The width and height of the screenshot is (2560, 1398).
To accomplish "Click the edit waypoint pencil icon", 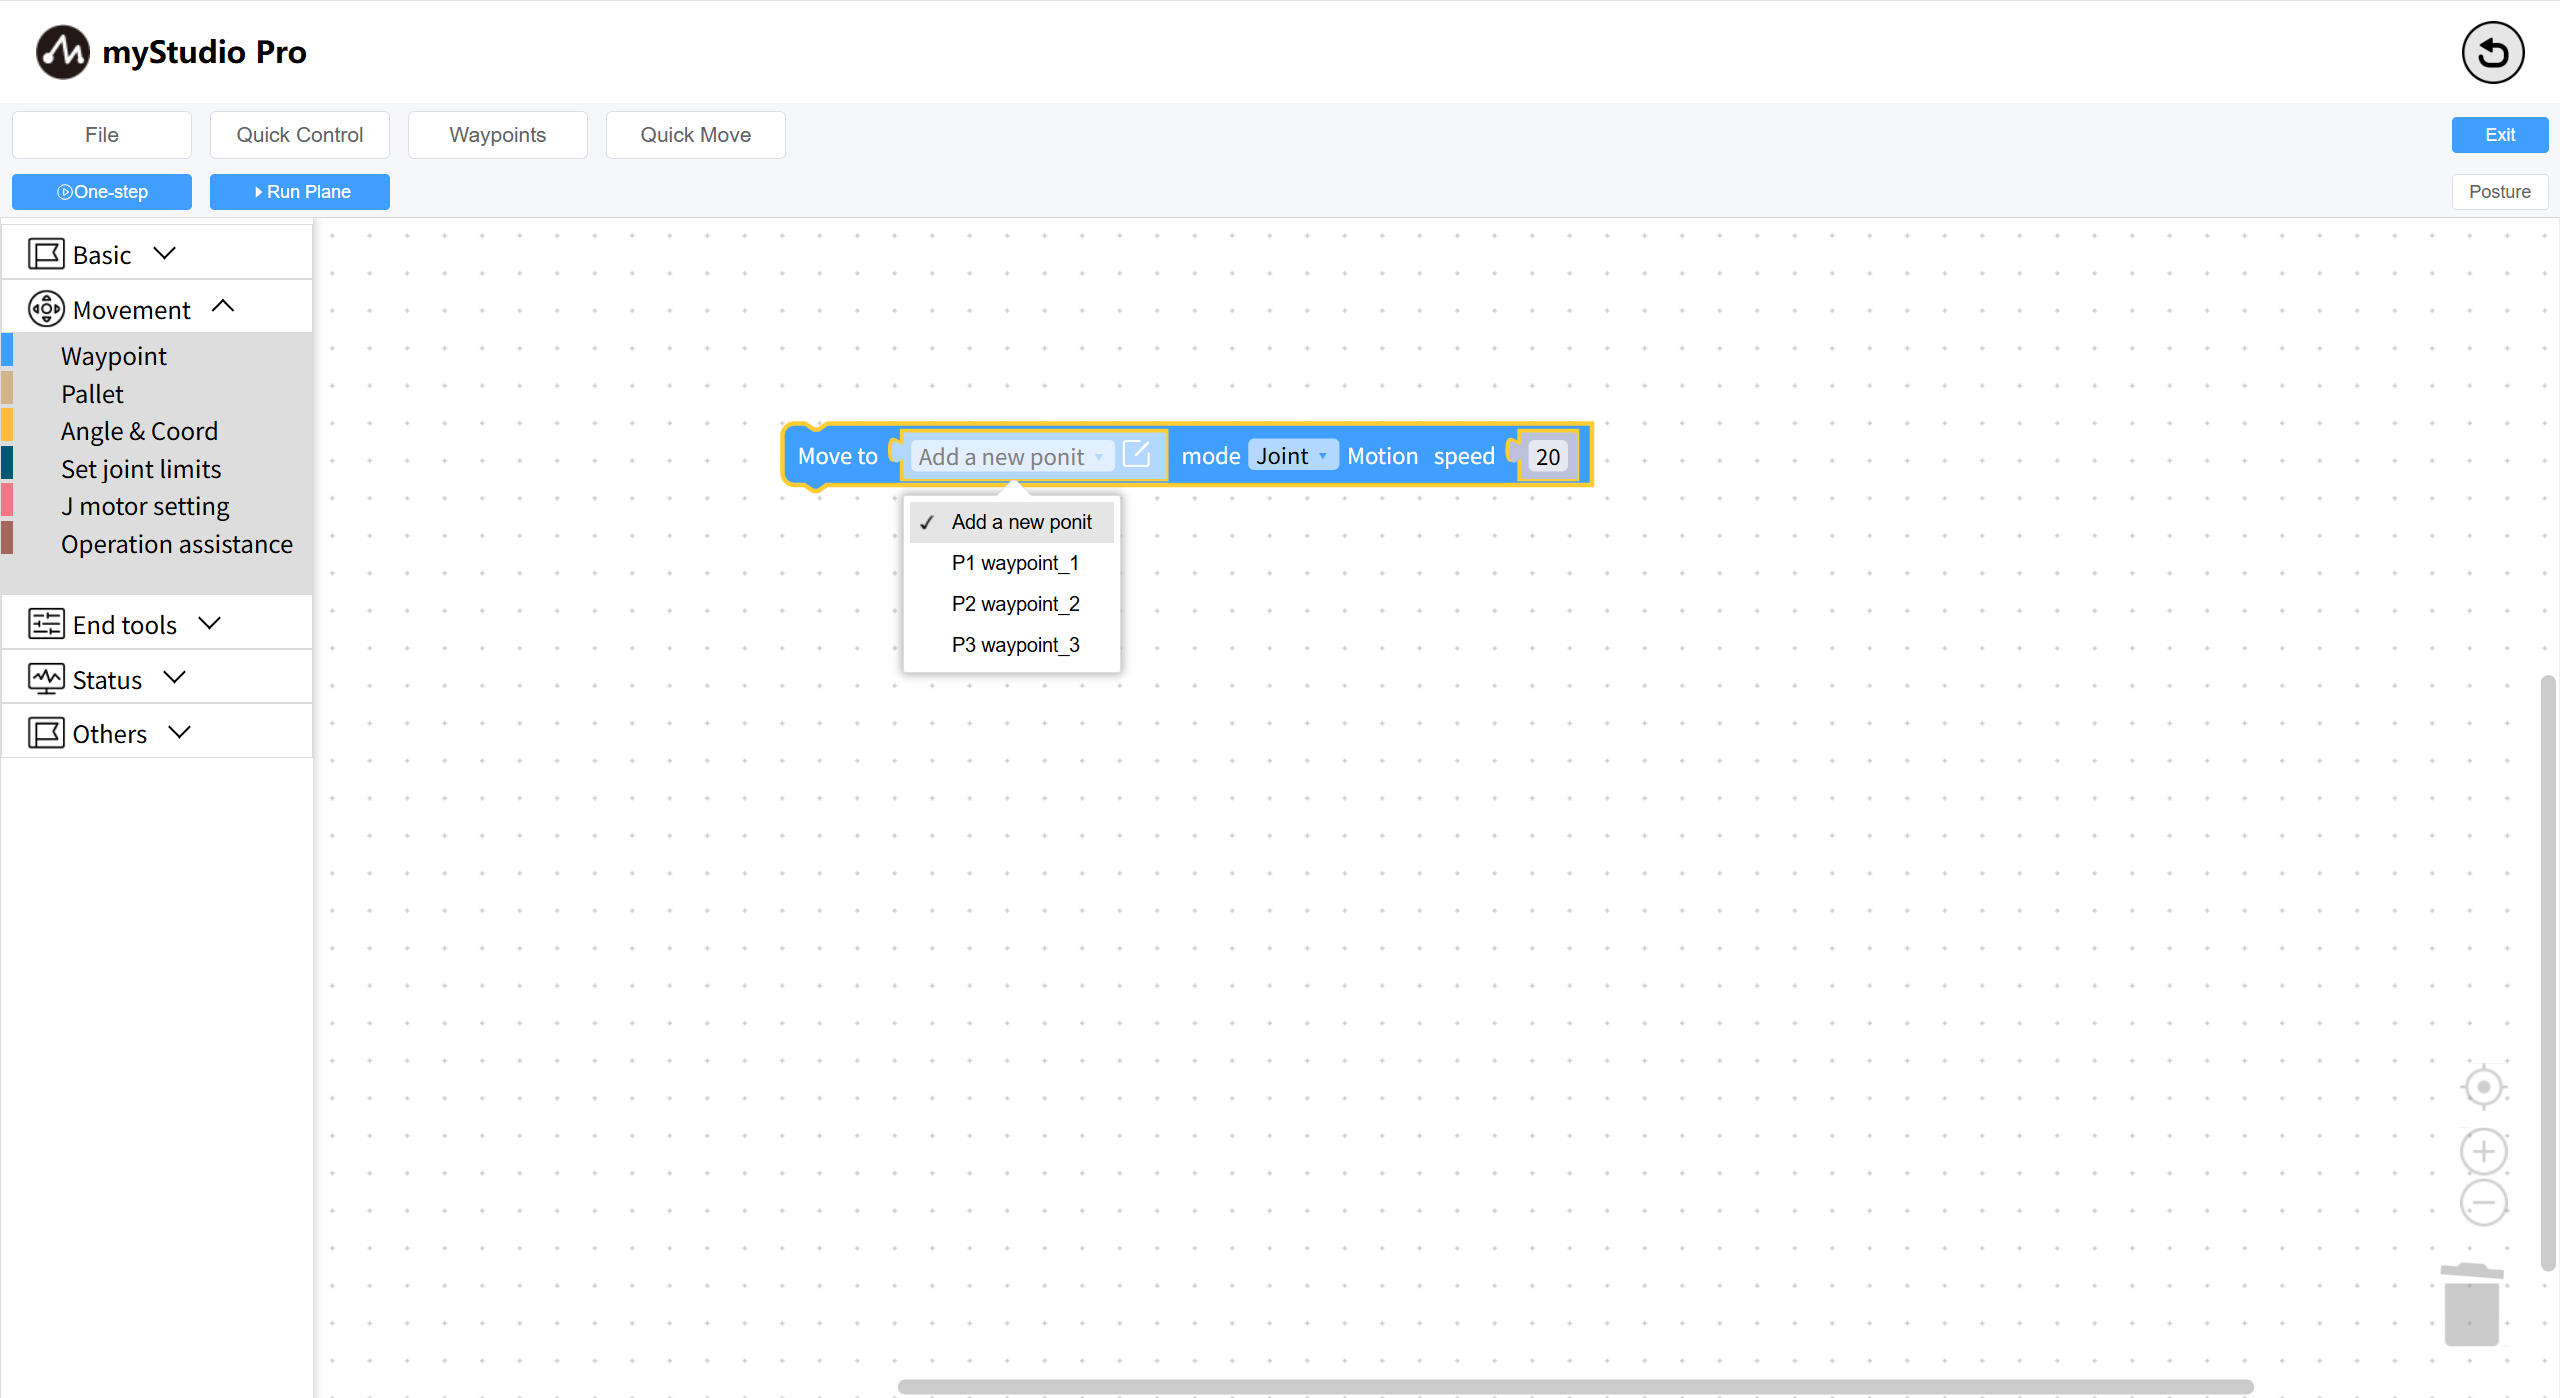I will 1137,455.
